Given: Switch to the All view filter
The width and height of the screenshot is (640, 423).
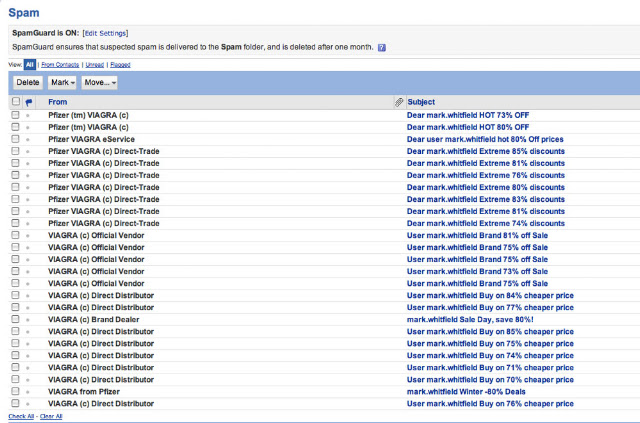Looking at the screenshot, I should point(30,65).
